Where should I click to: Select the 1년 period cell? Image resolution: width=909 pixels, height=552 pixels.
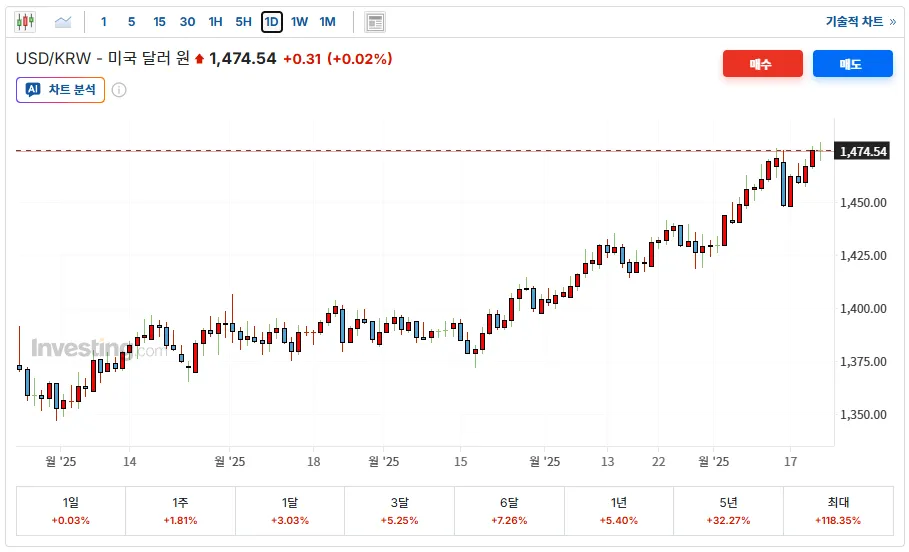(619, 511)
